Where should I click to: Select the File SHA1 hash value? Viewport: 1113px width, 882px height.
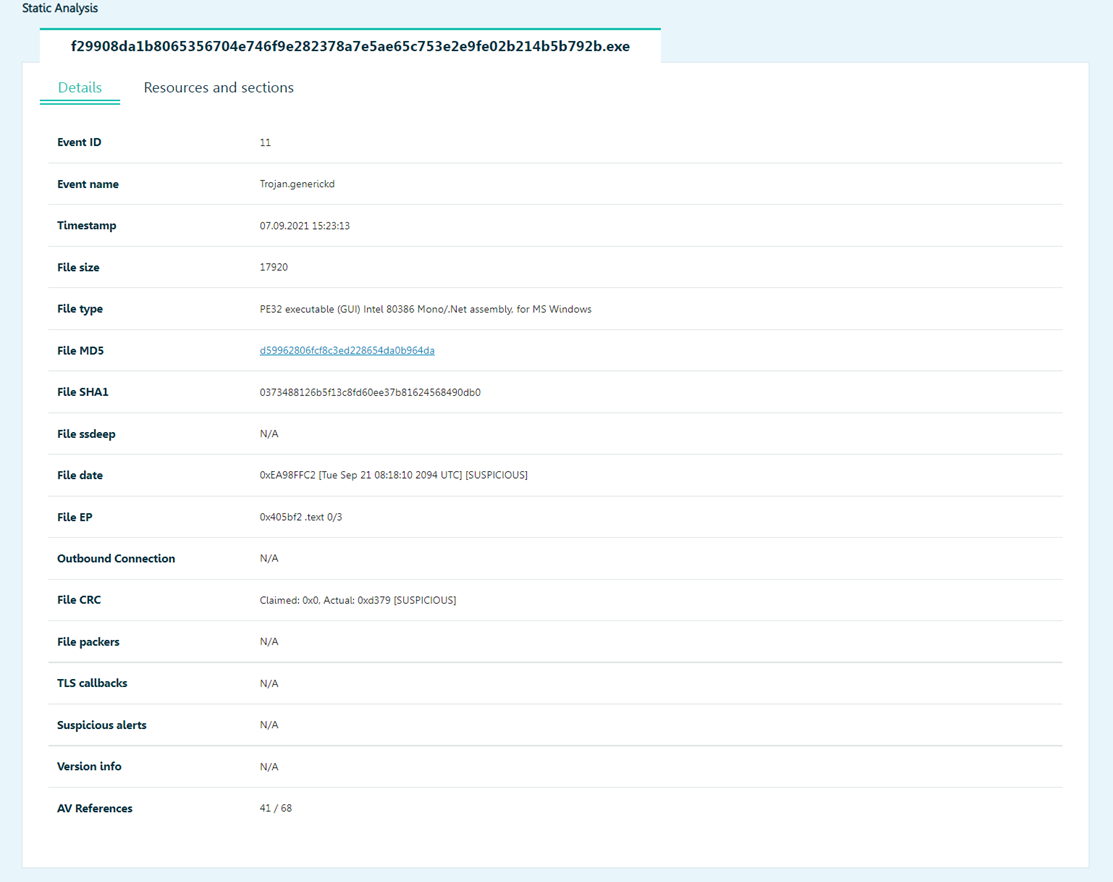[369, 393]
